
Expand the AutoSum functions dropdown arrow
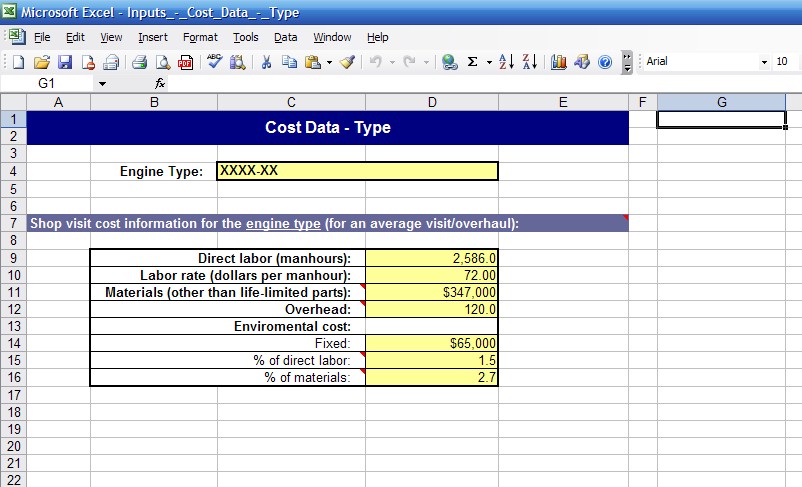coord(489,62)
